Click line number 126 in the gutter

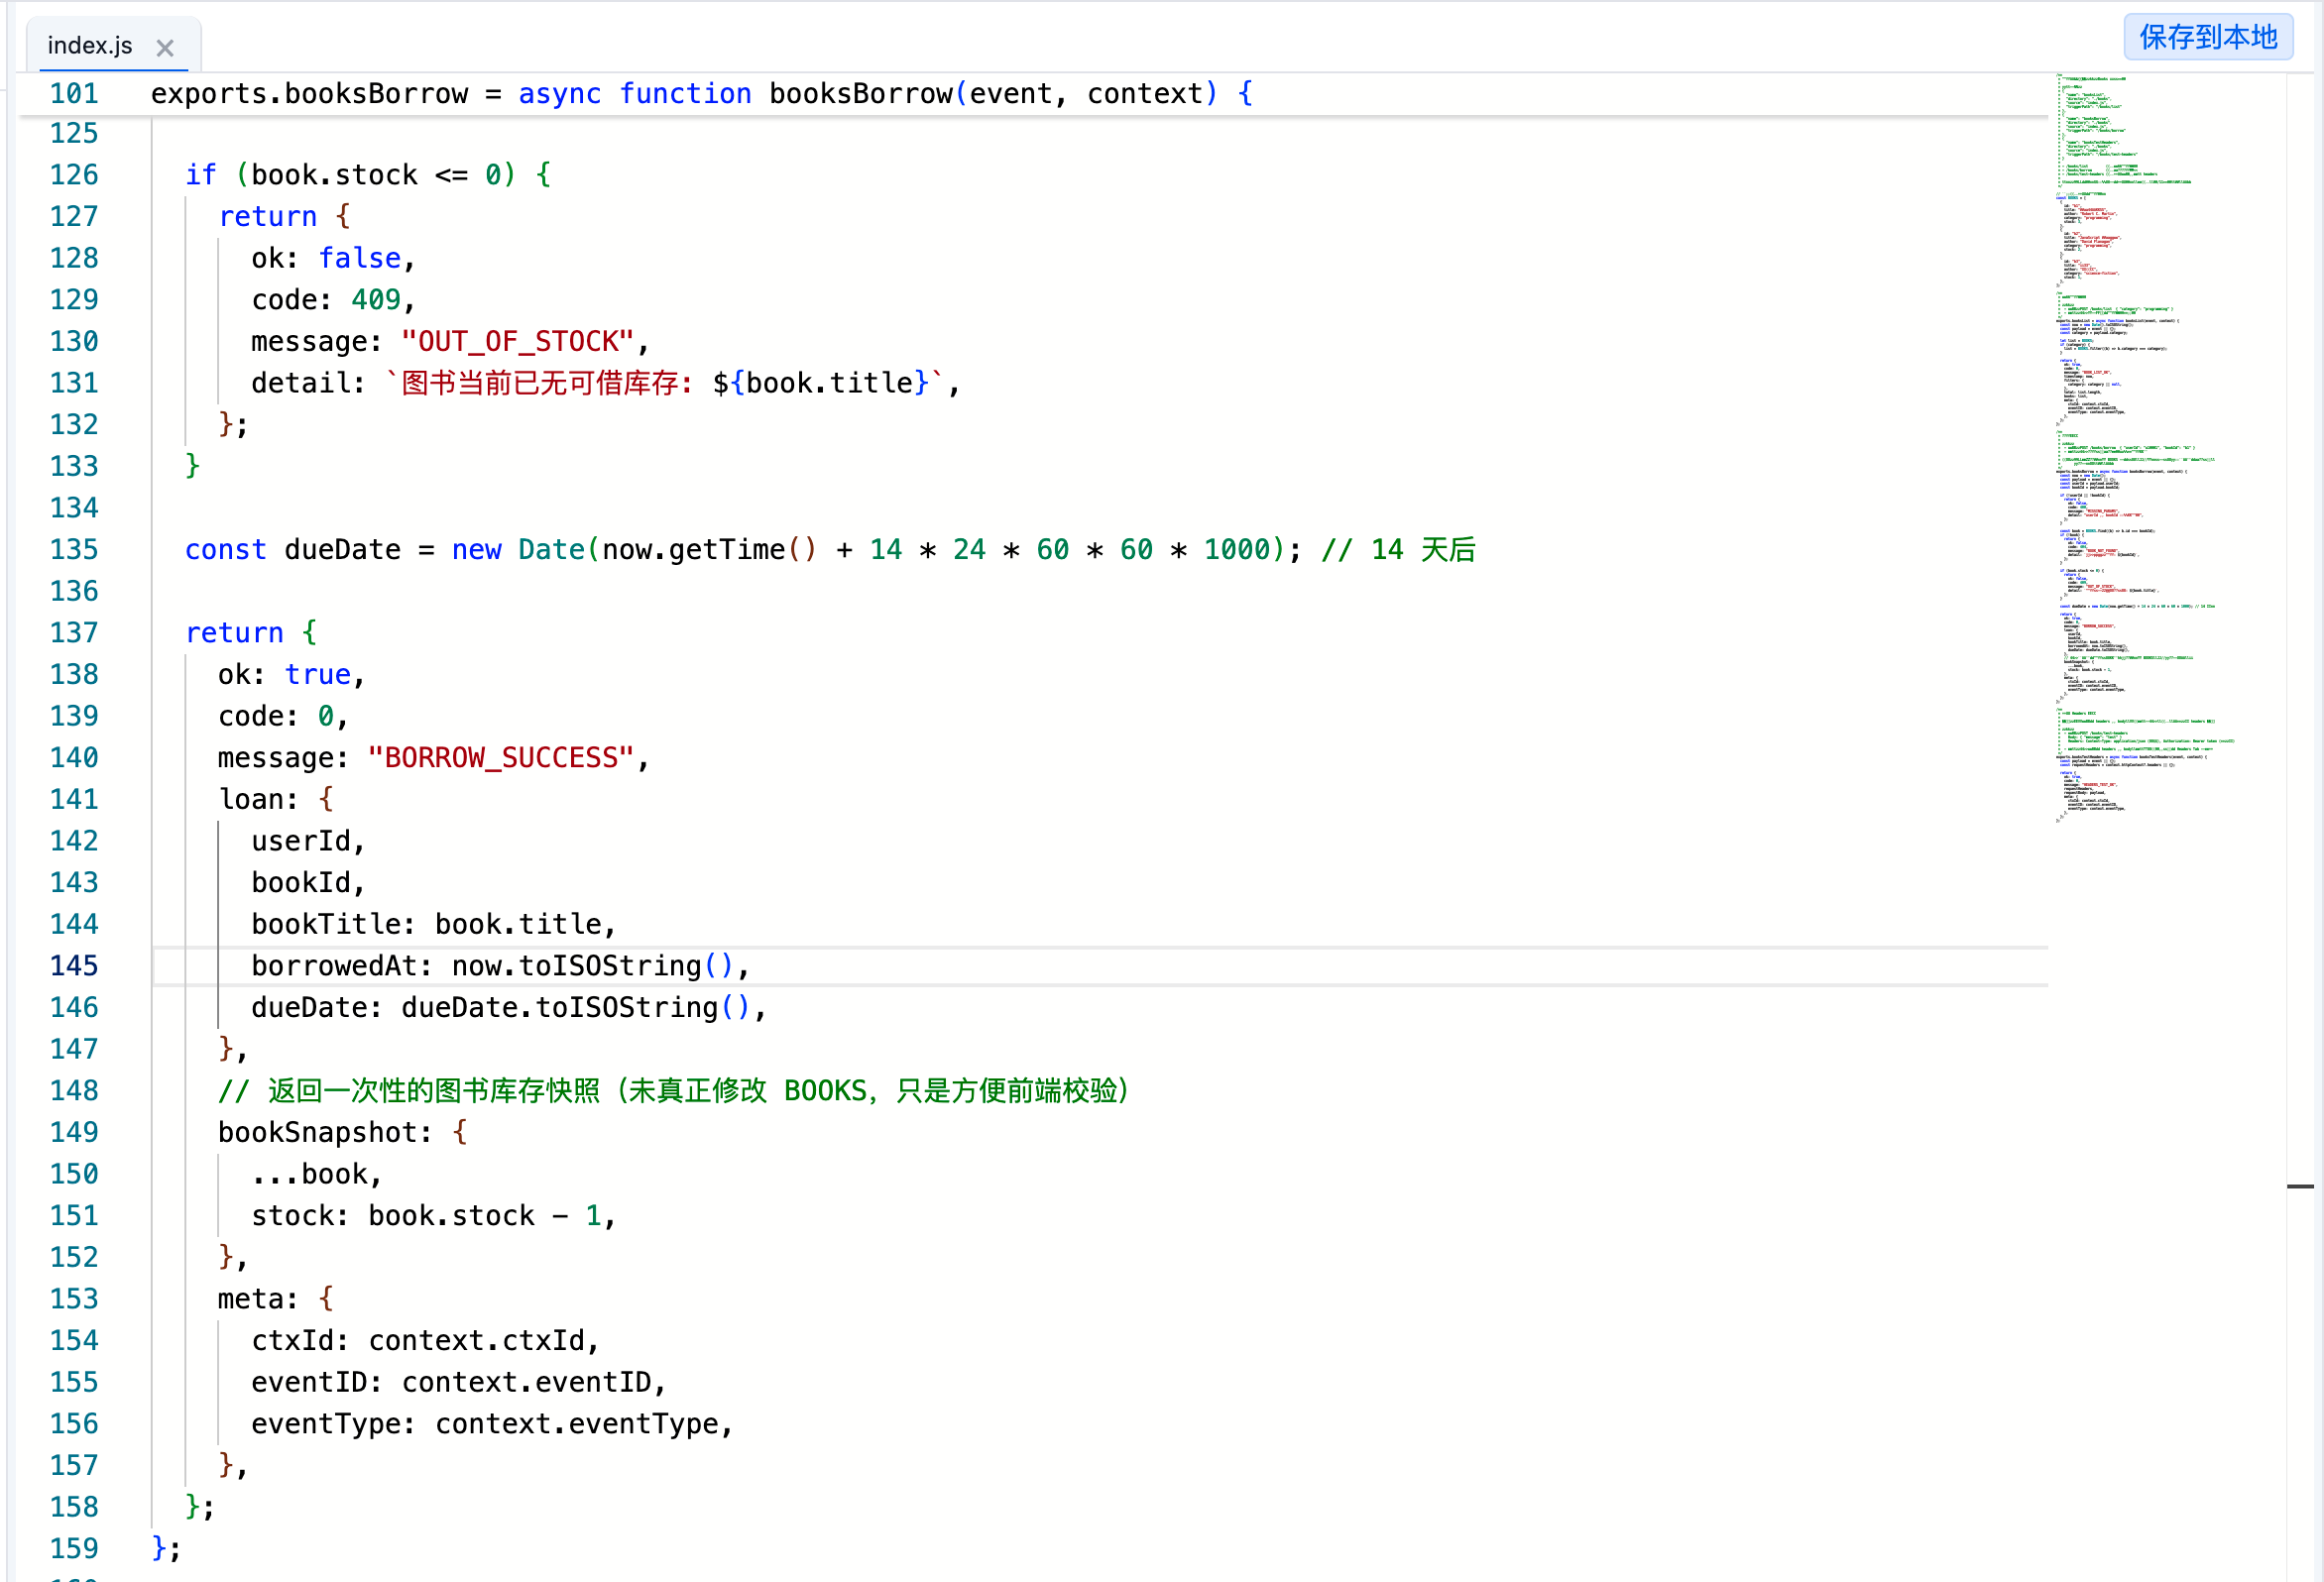(74, 175)
